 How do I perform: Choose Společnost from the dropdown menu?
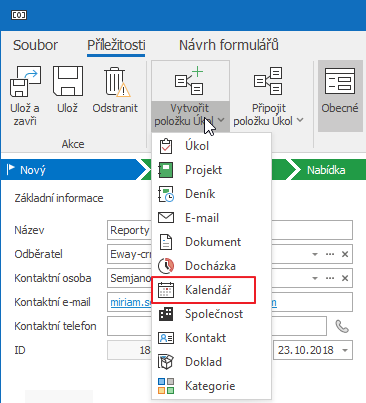[x=212, y=314]
